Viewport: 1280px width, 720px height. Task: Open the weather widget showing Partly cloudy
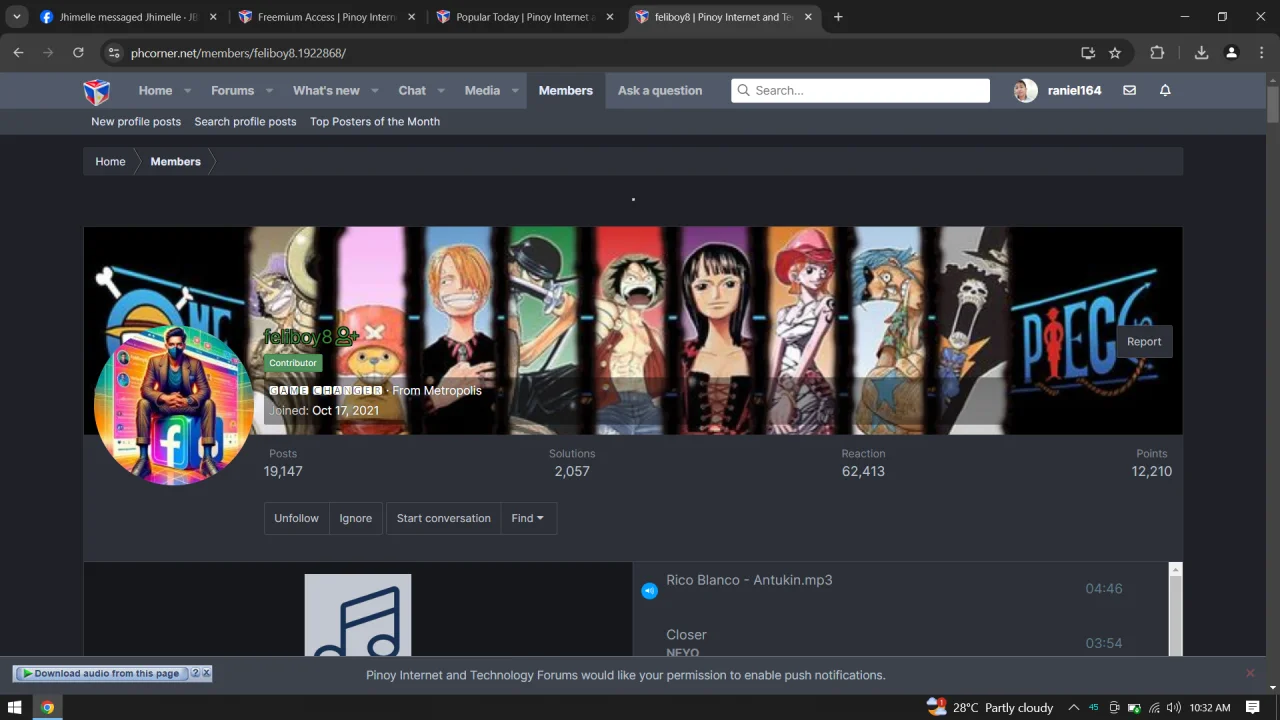click(990, 707)
